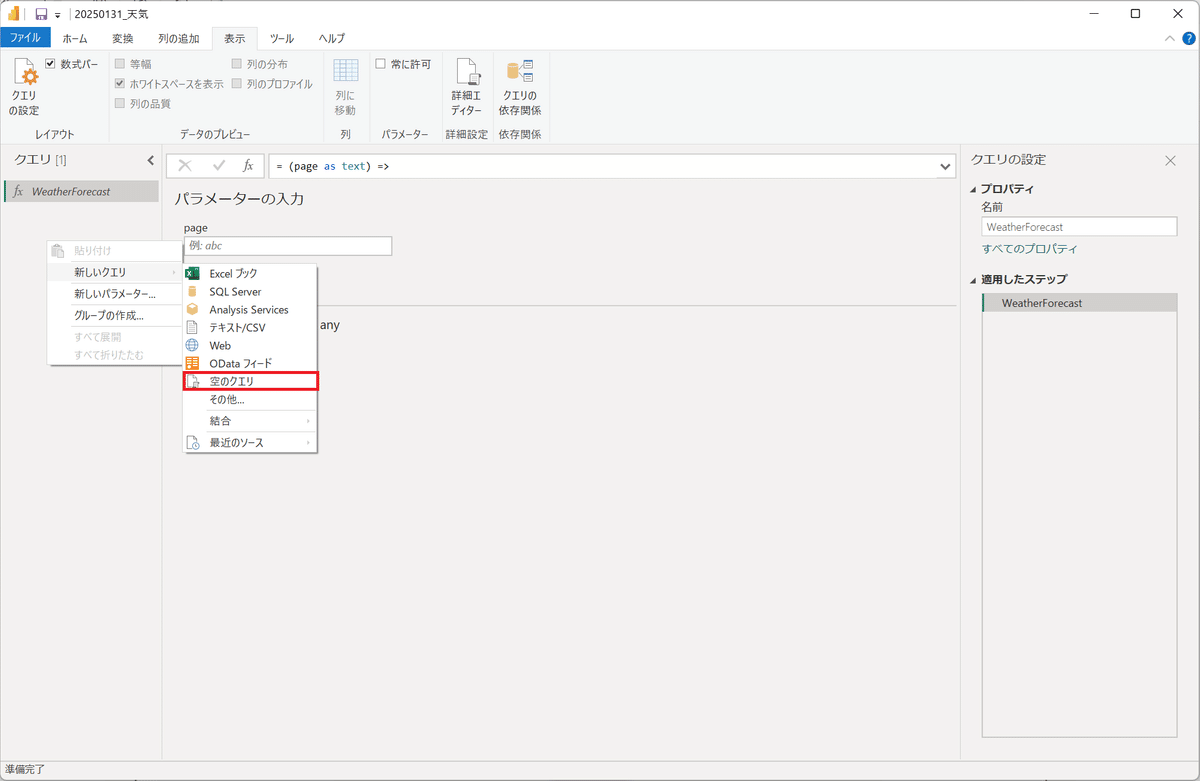Screen dimensions: 1200x781
Task: Select the WeatherForecast query in list
Action: click(81, 191)
